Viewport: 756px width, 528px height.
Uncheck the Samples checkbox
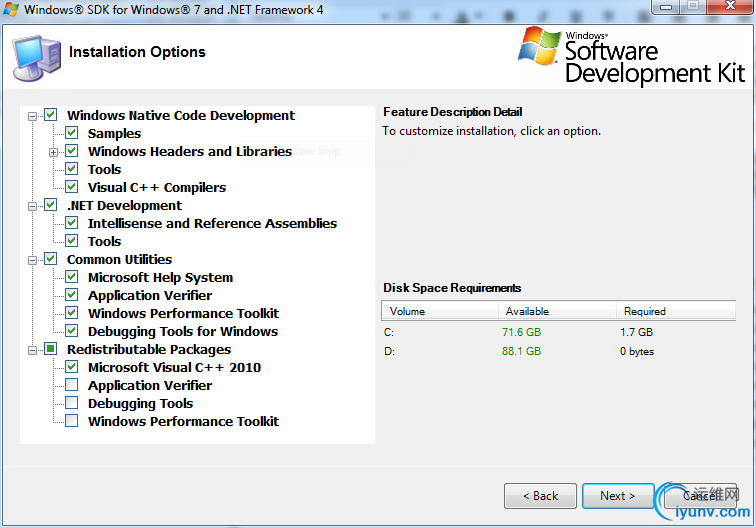pyautogui.click(x=71, y=133)
